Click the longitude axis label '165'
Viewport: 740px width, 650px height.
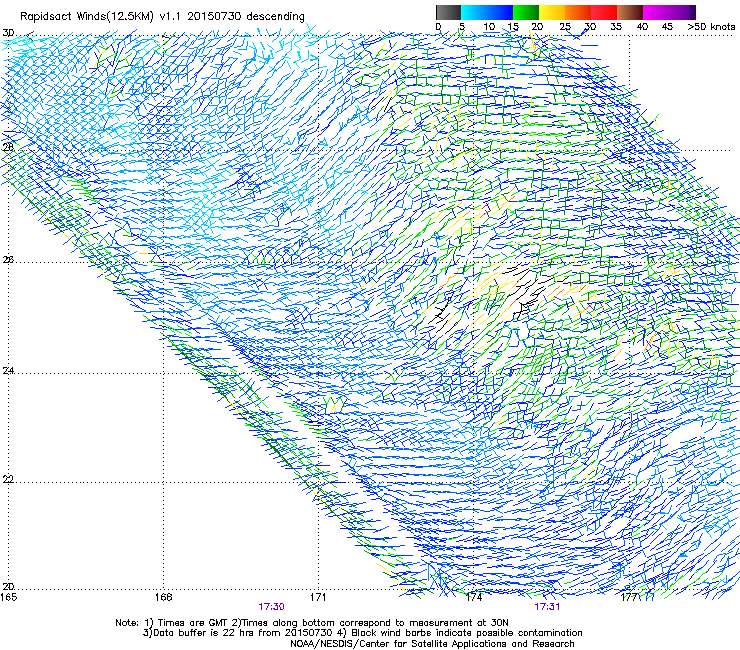[8, 597]
